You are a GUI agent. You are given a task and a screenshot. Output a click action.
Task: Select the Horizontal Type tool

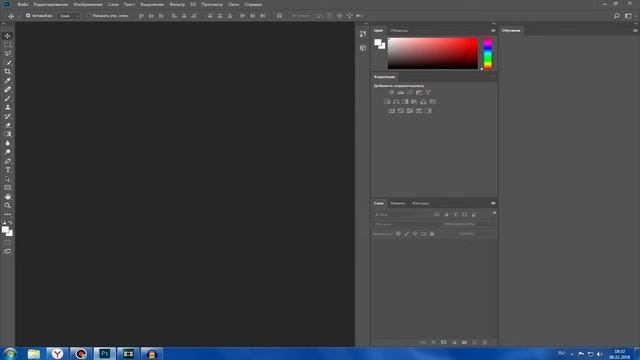click(7, 170)
